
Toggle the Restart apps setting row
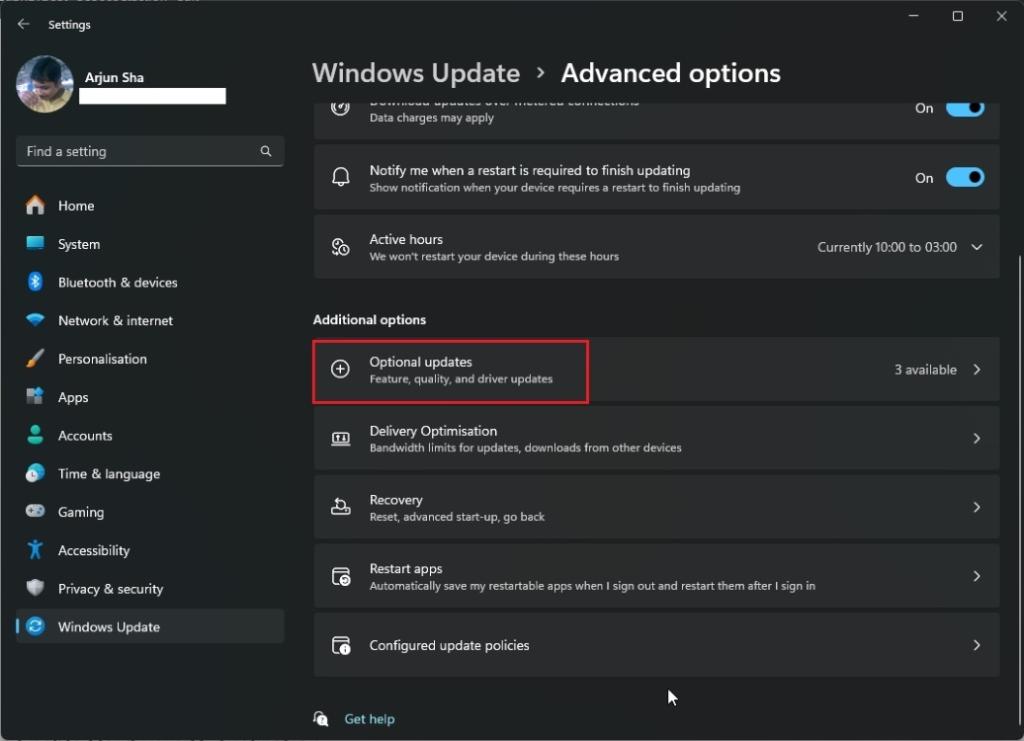point(655,575)
